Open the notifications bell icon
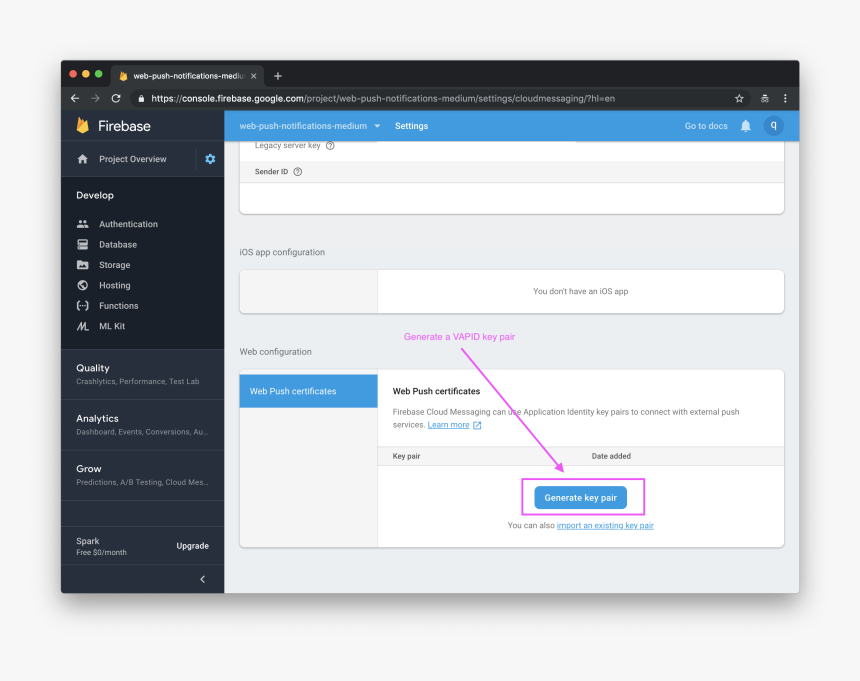Screen dimensions: 860x681 tap(745, 126)
